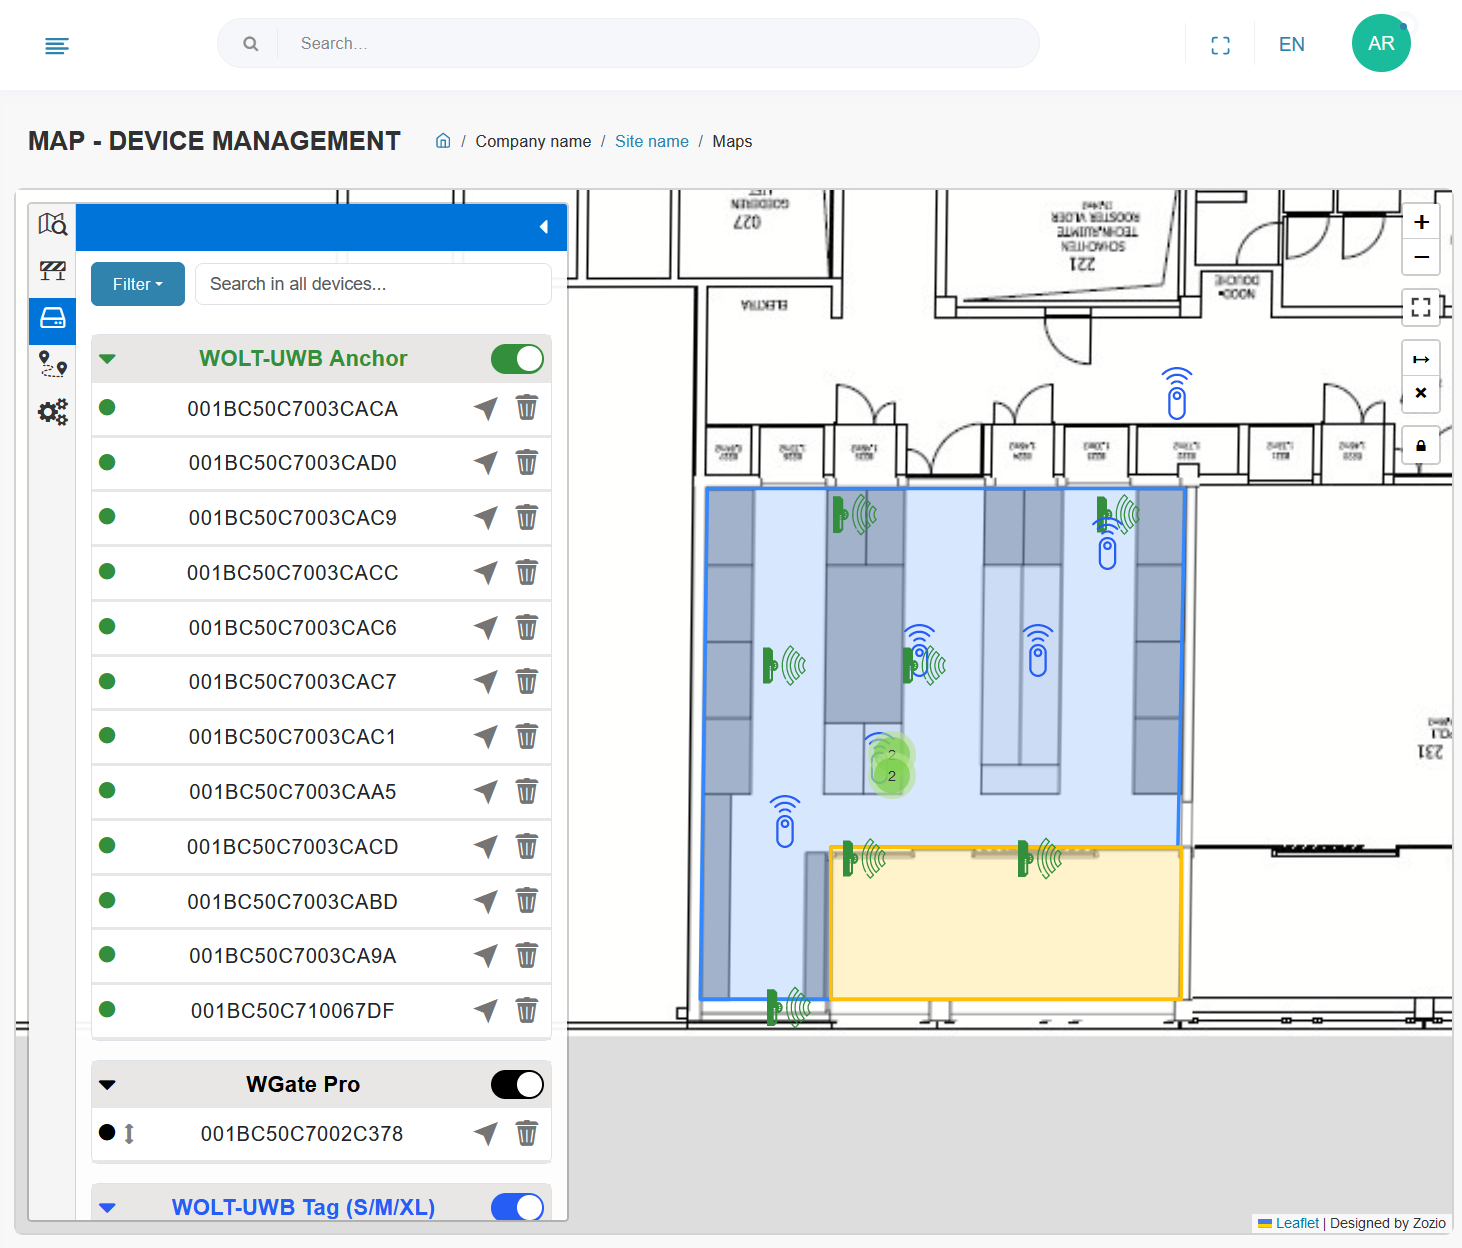Click Company name breadcrumb
This screenshot has width=1462, height=1248.
533,141
